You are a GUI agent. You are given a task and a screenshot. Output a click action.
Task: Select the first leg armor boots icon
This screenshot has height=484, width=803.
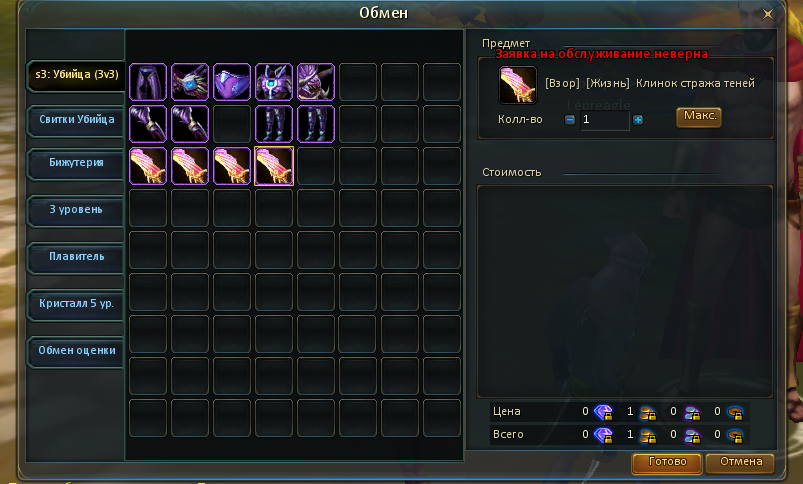point(274,124)
